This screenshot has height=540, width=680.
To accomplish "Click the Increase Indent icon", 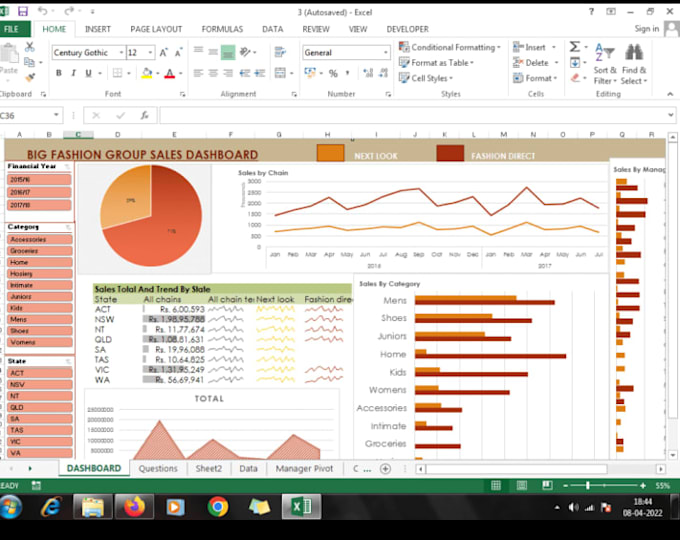I will click(x=259, y=73).
